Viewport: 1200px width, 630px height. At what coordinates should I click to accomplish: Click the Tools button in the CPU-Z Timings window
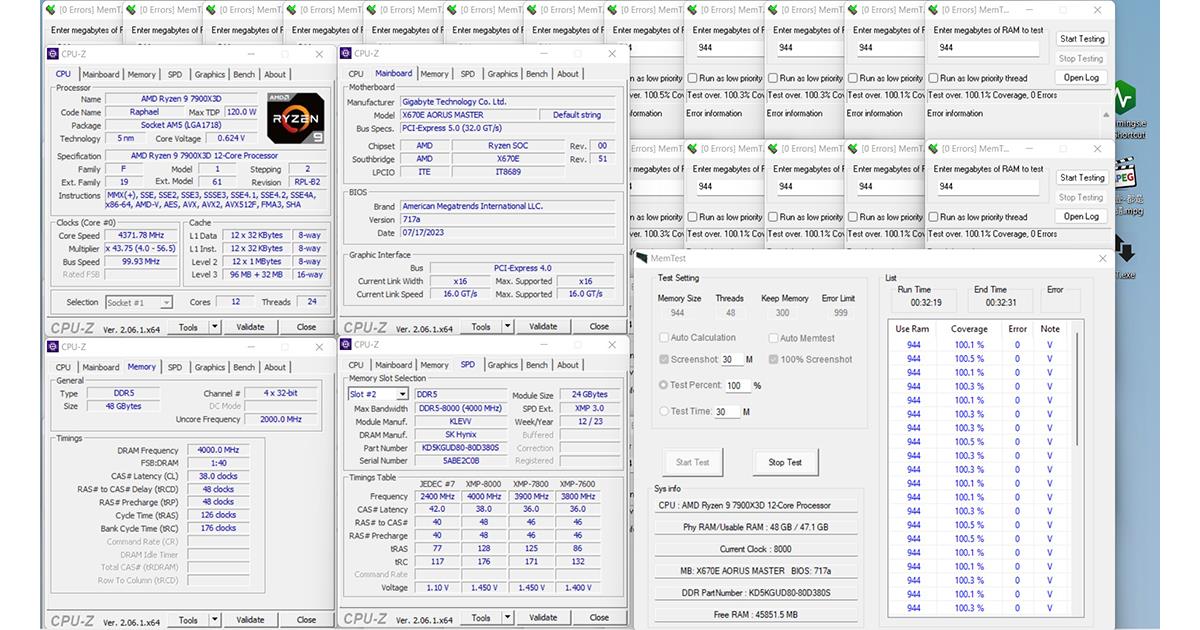[188, 620]
